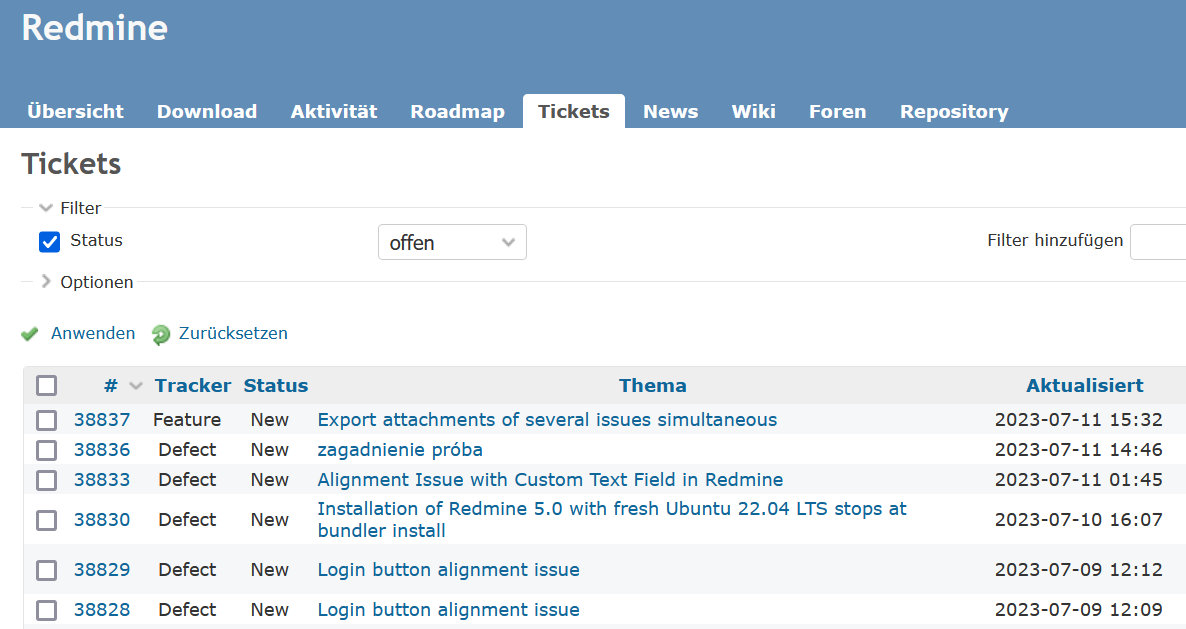This screenshot has height=629, width=1186.
Task: Click the Anwenden link
Action: [93, 333]
